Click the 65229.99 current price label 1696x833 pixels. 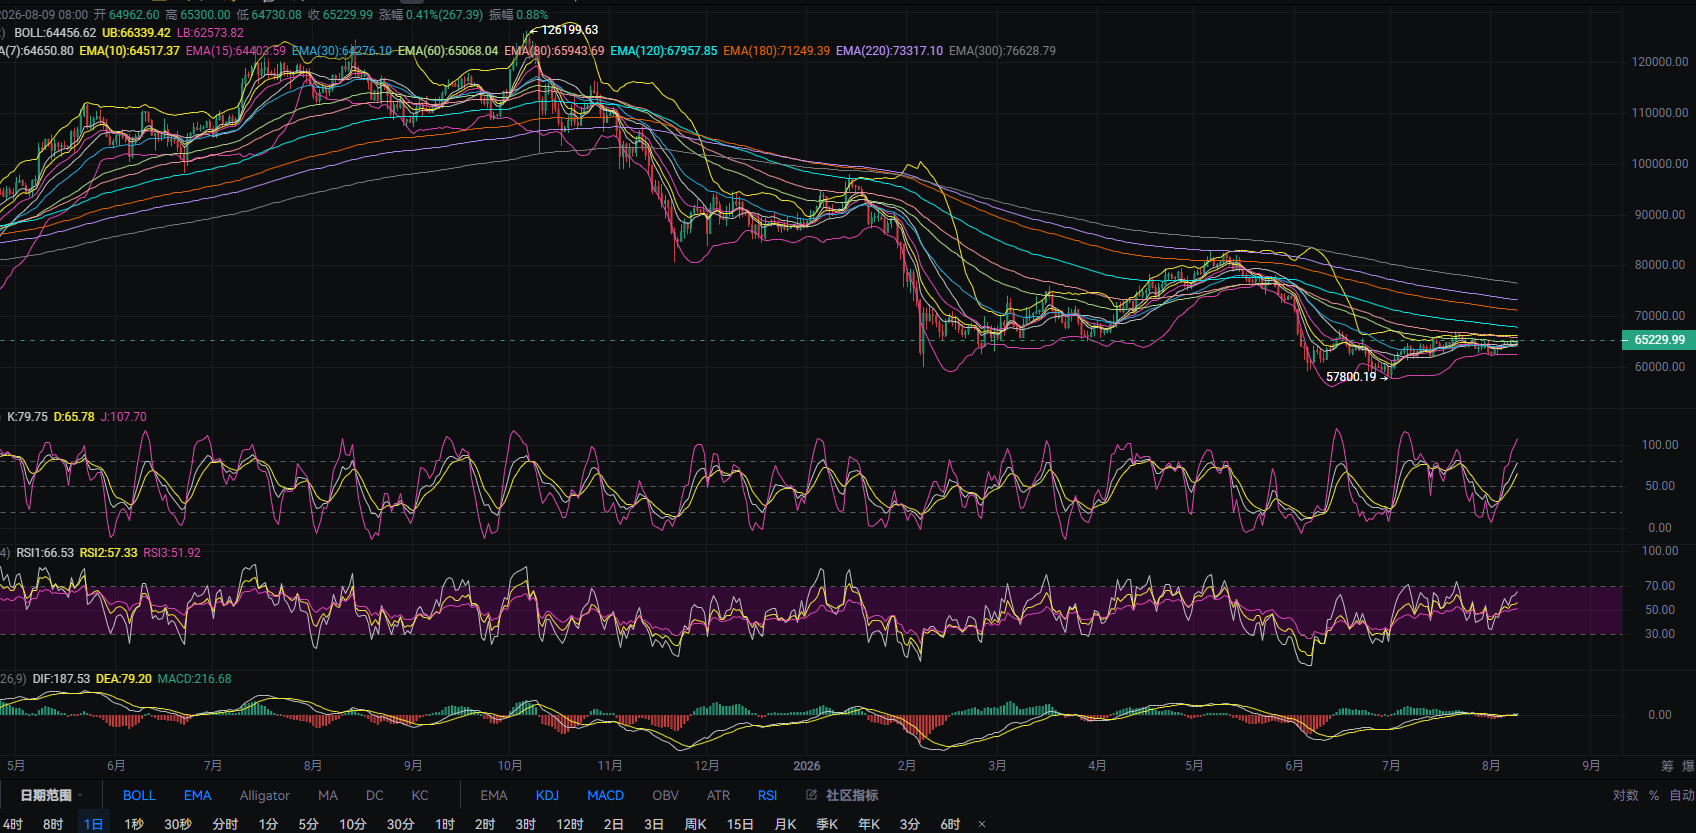point(1658,340)
